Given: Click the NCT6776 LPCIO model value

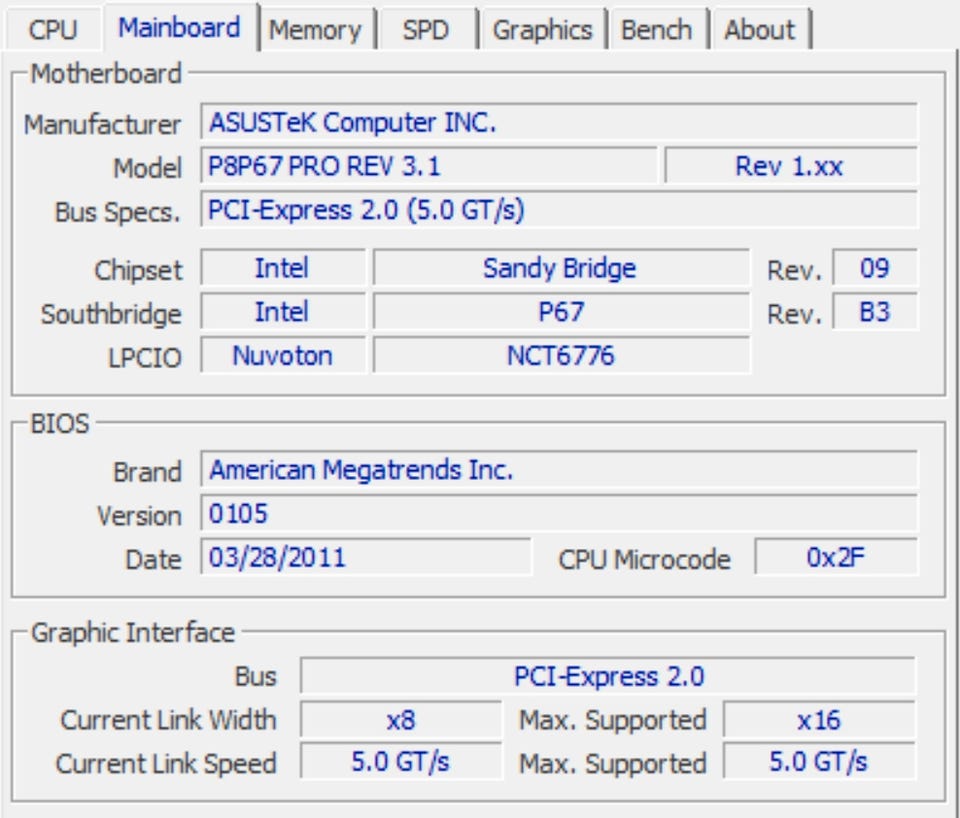Looking at the screenshot, I should (x=561, y=355).
